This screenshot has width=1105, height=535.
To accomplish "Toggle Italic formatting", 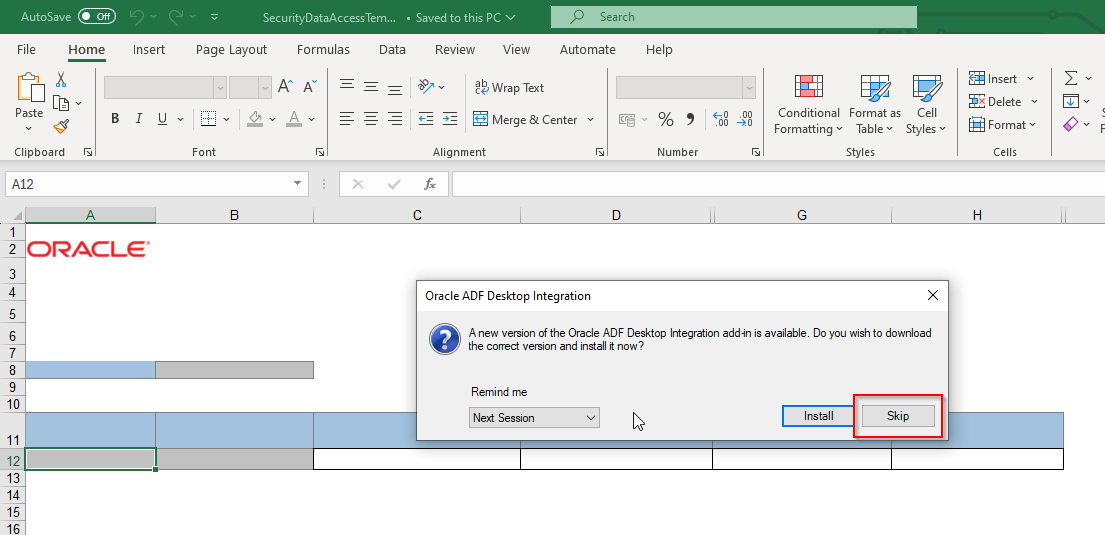I will [139, 119].
